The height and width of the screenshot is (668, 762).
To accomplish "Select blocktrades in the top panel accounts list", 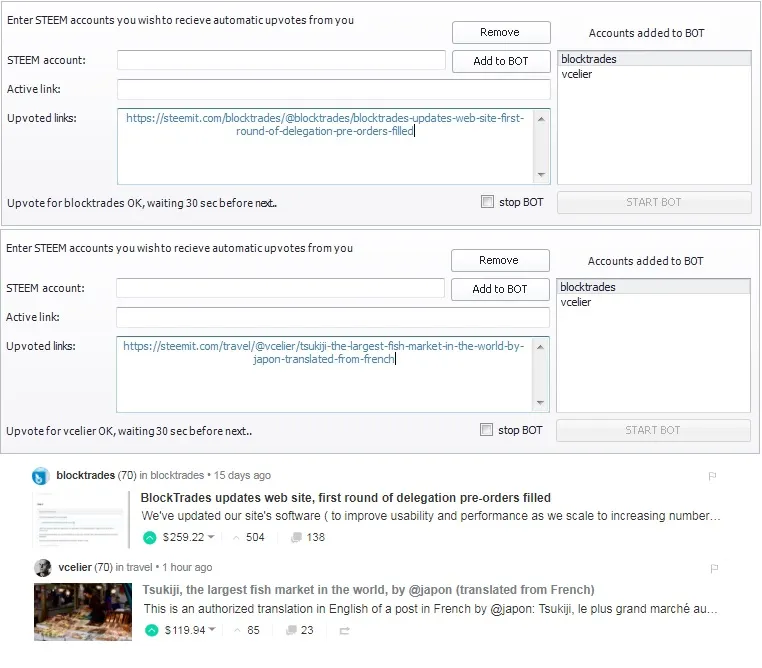I will click(x=654, y=59).
